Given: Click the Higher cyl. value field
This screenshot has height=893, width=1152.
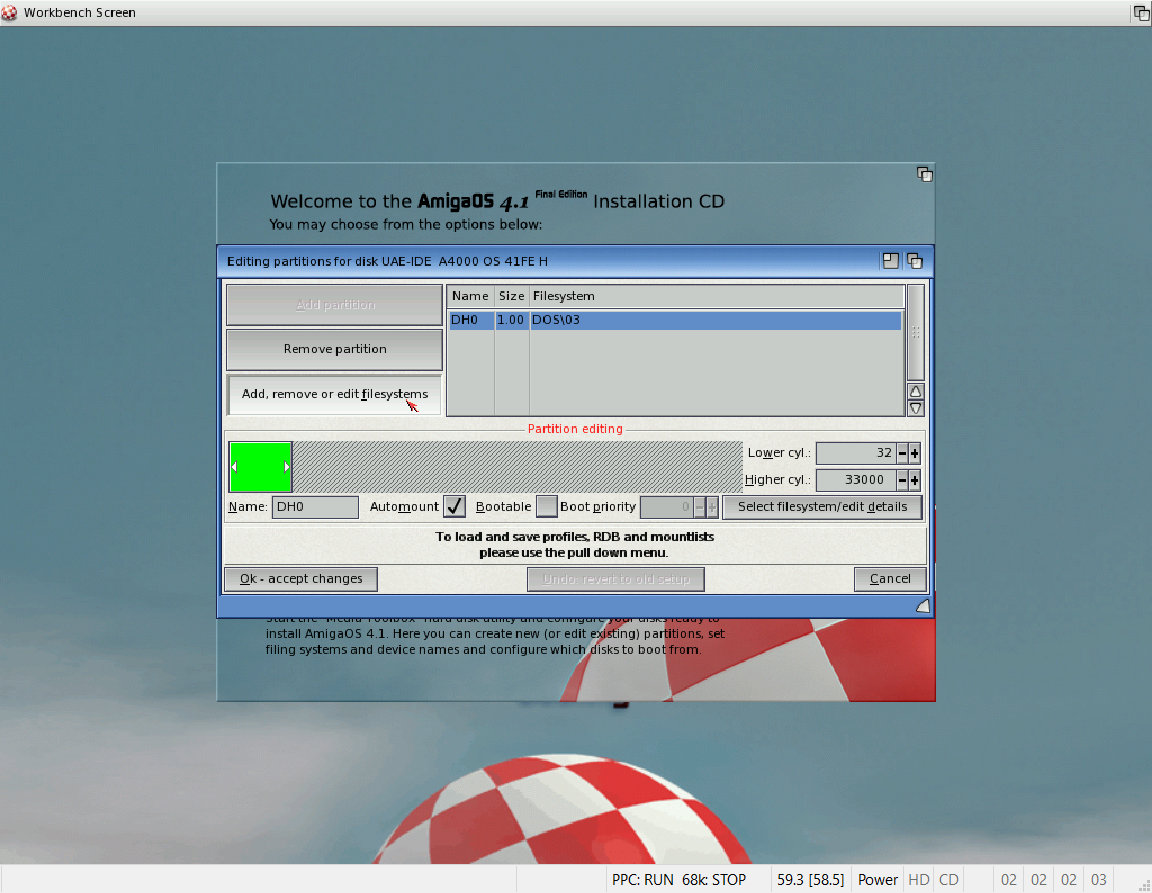Looking at the screenshot, I should 856,480.
